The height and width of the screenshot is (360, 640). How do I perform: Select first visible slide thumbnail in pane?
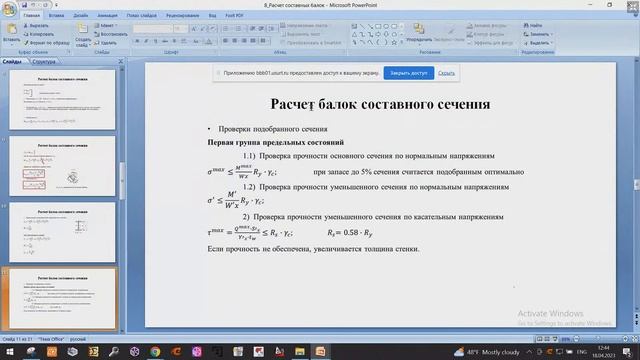click(62, 100)
